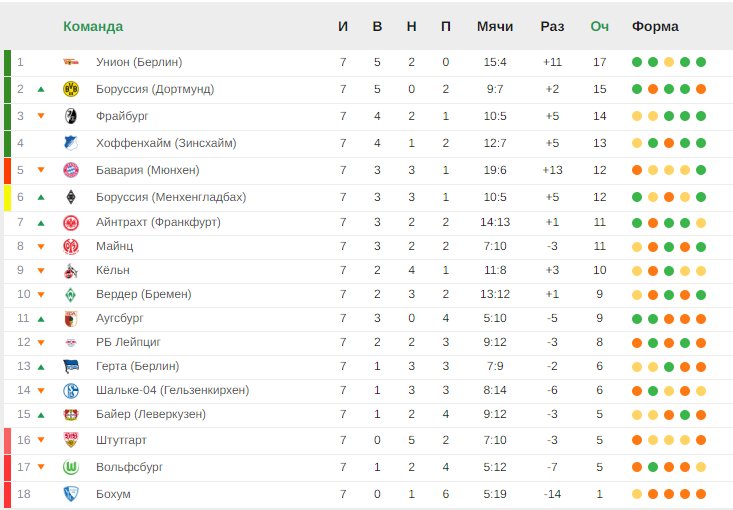
Task: Click the Union Berlin club logo
Action: (70, 62)
